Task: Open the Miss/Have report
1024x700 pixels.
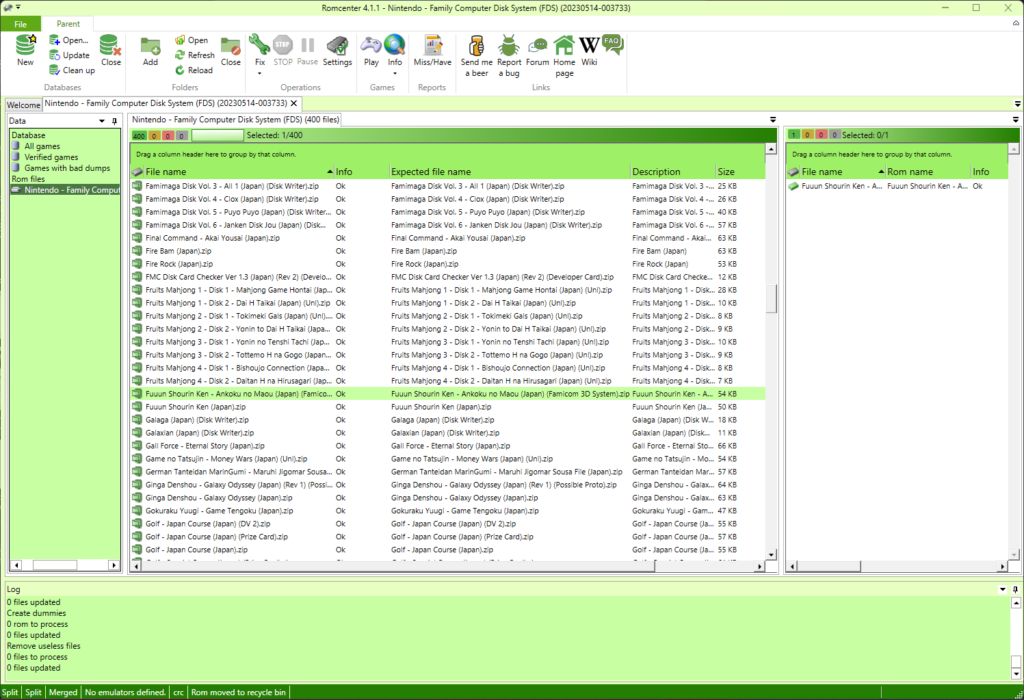Action: [x=432, y=50]
